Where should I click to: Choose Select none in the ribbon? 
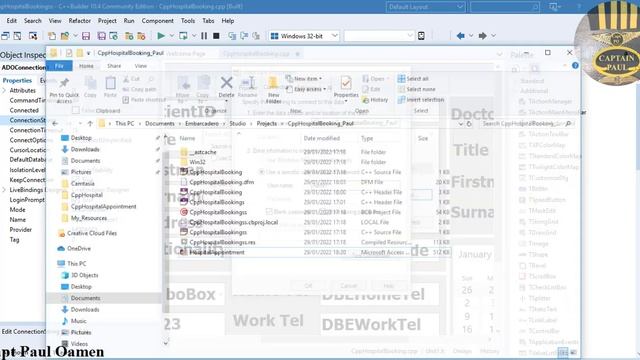(416, 89)
